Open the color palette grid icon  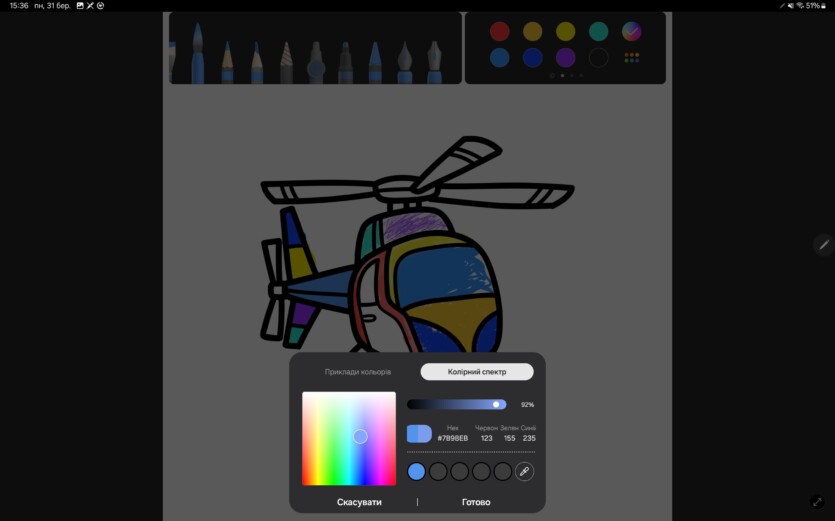631,58
